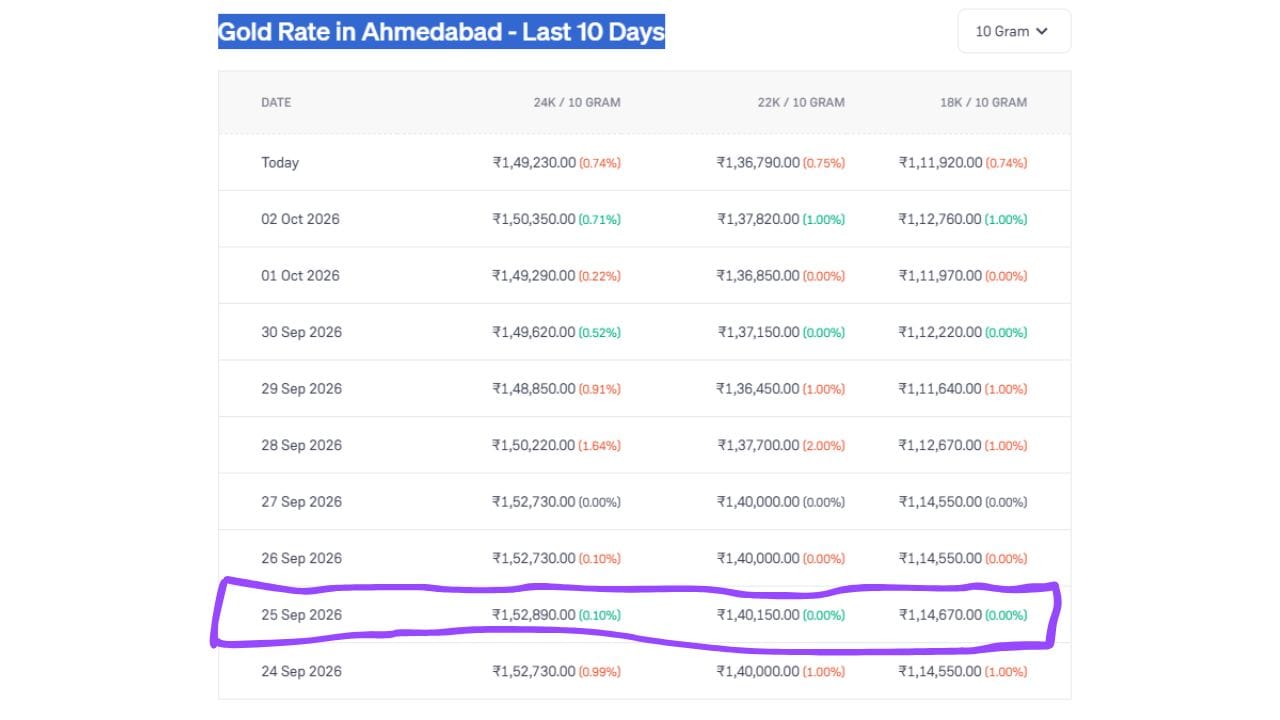The image size is (1280, 720).
Task: Click the 24K price ₹1,48,850.00
Action: (x=534, y=389)
